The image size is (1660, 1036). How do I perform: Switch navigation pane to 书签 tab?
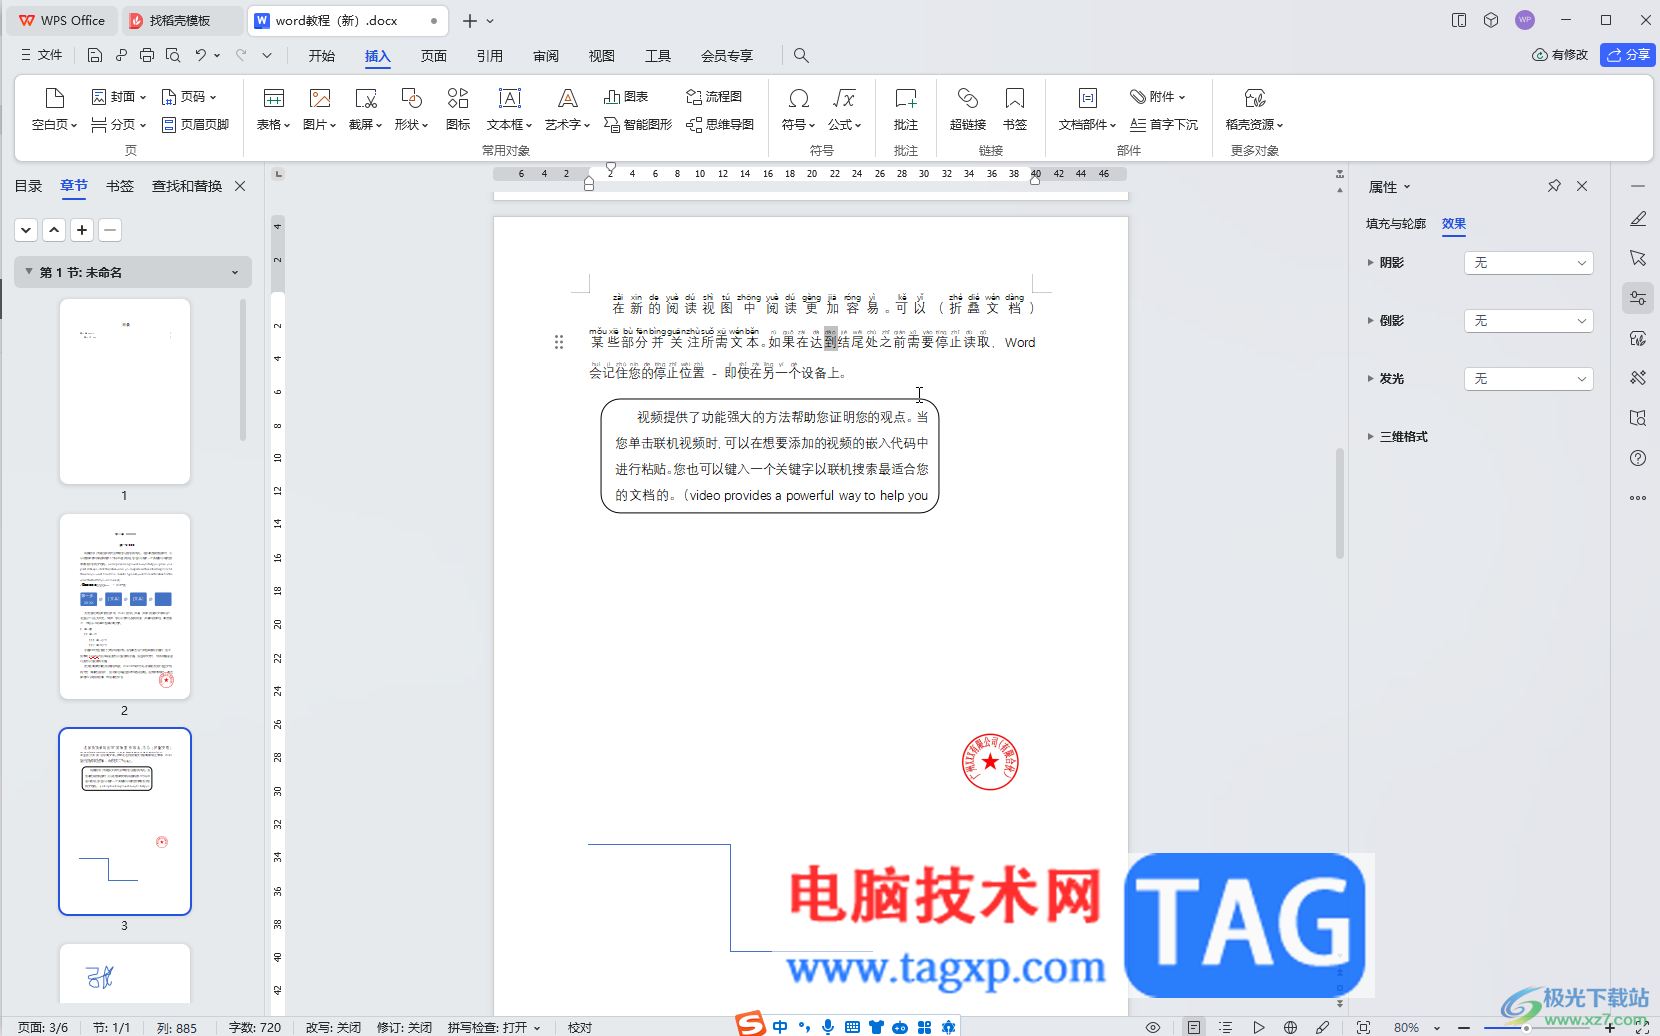coord(120,186)
